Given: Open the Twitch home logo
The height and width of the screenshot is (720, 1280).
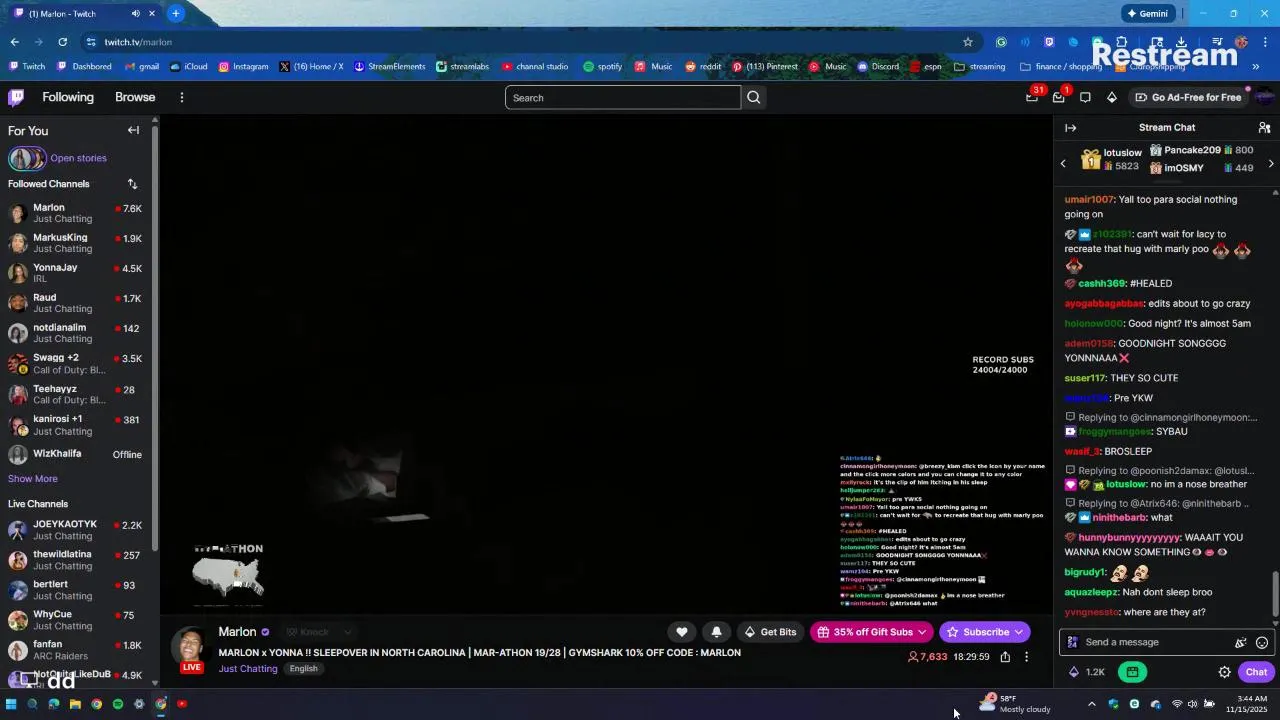Looking at the screenshot, I should [16, 97].
